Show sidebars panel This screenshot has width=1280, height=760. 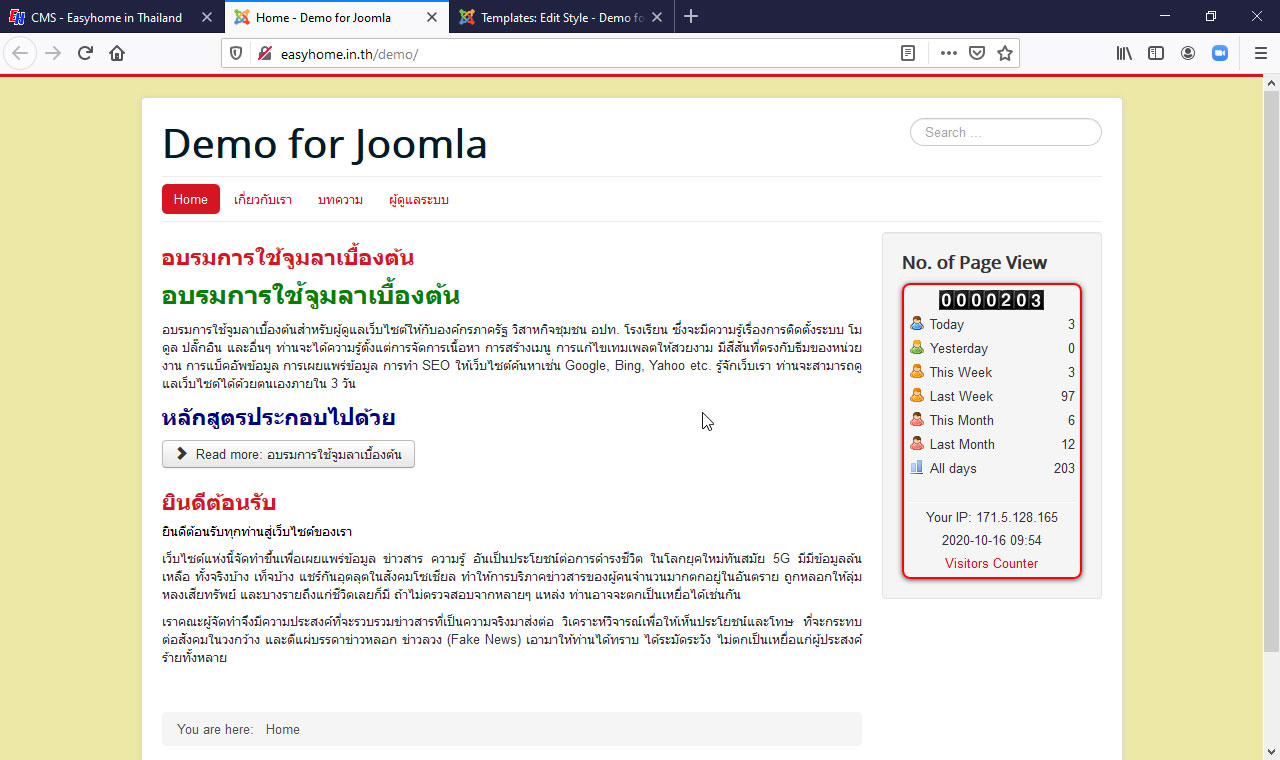click(x=1156, y=54)
